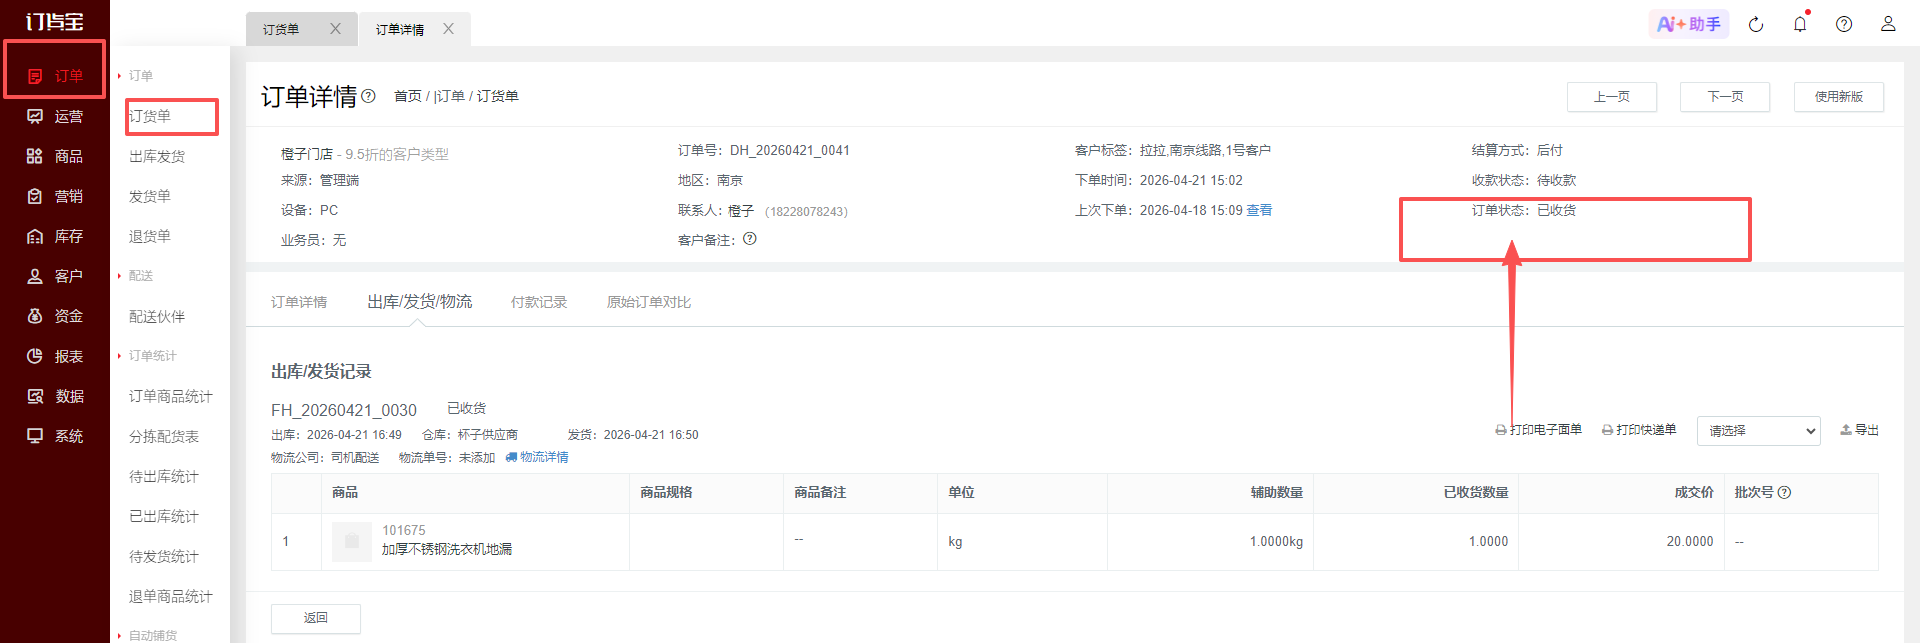This screenshot has width=1920, height=643.
Task: Open 出库发货 in the submenu
Action: pos(157,156)
